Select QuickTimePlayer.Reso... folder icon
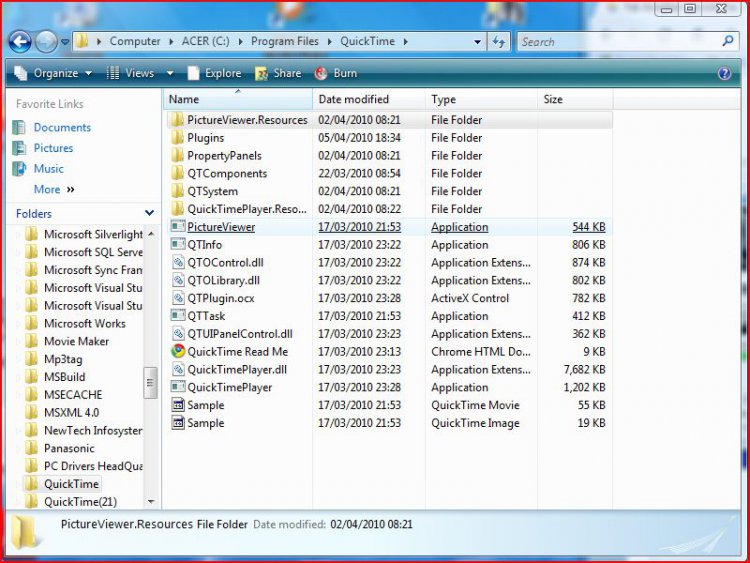750x563 pixels. coord(177,209)
